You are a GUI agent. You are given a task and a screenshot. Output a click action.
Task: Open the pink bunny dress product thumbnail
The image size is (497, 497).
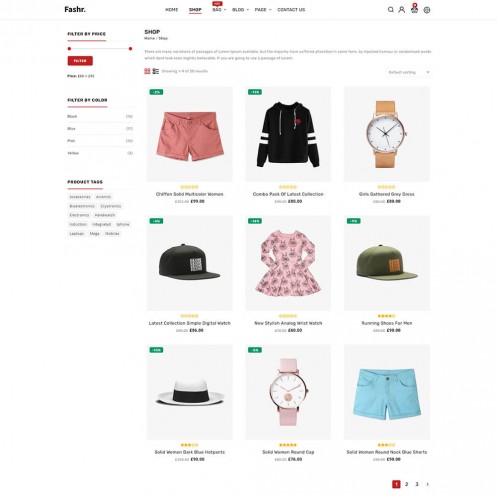[288, 263]
